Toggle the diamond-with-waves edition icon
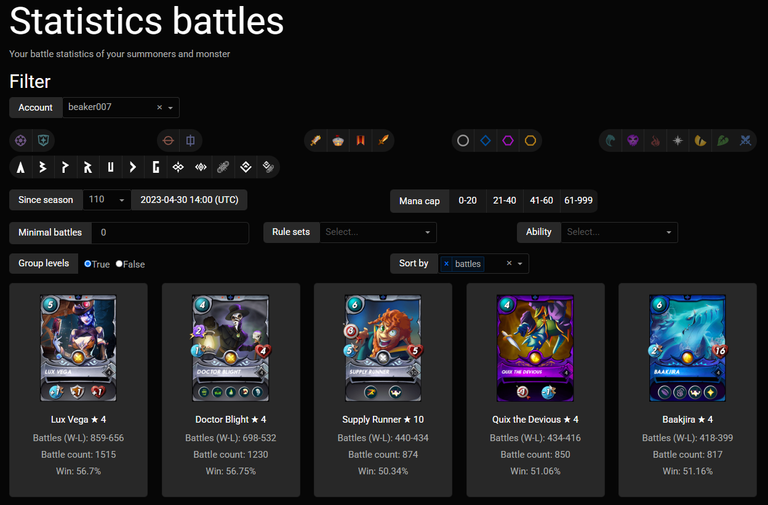 point(201,168)
